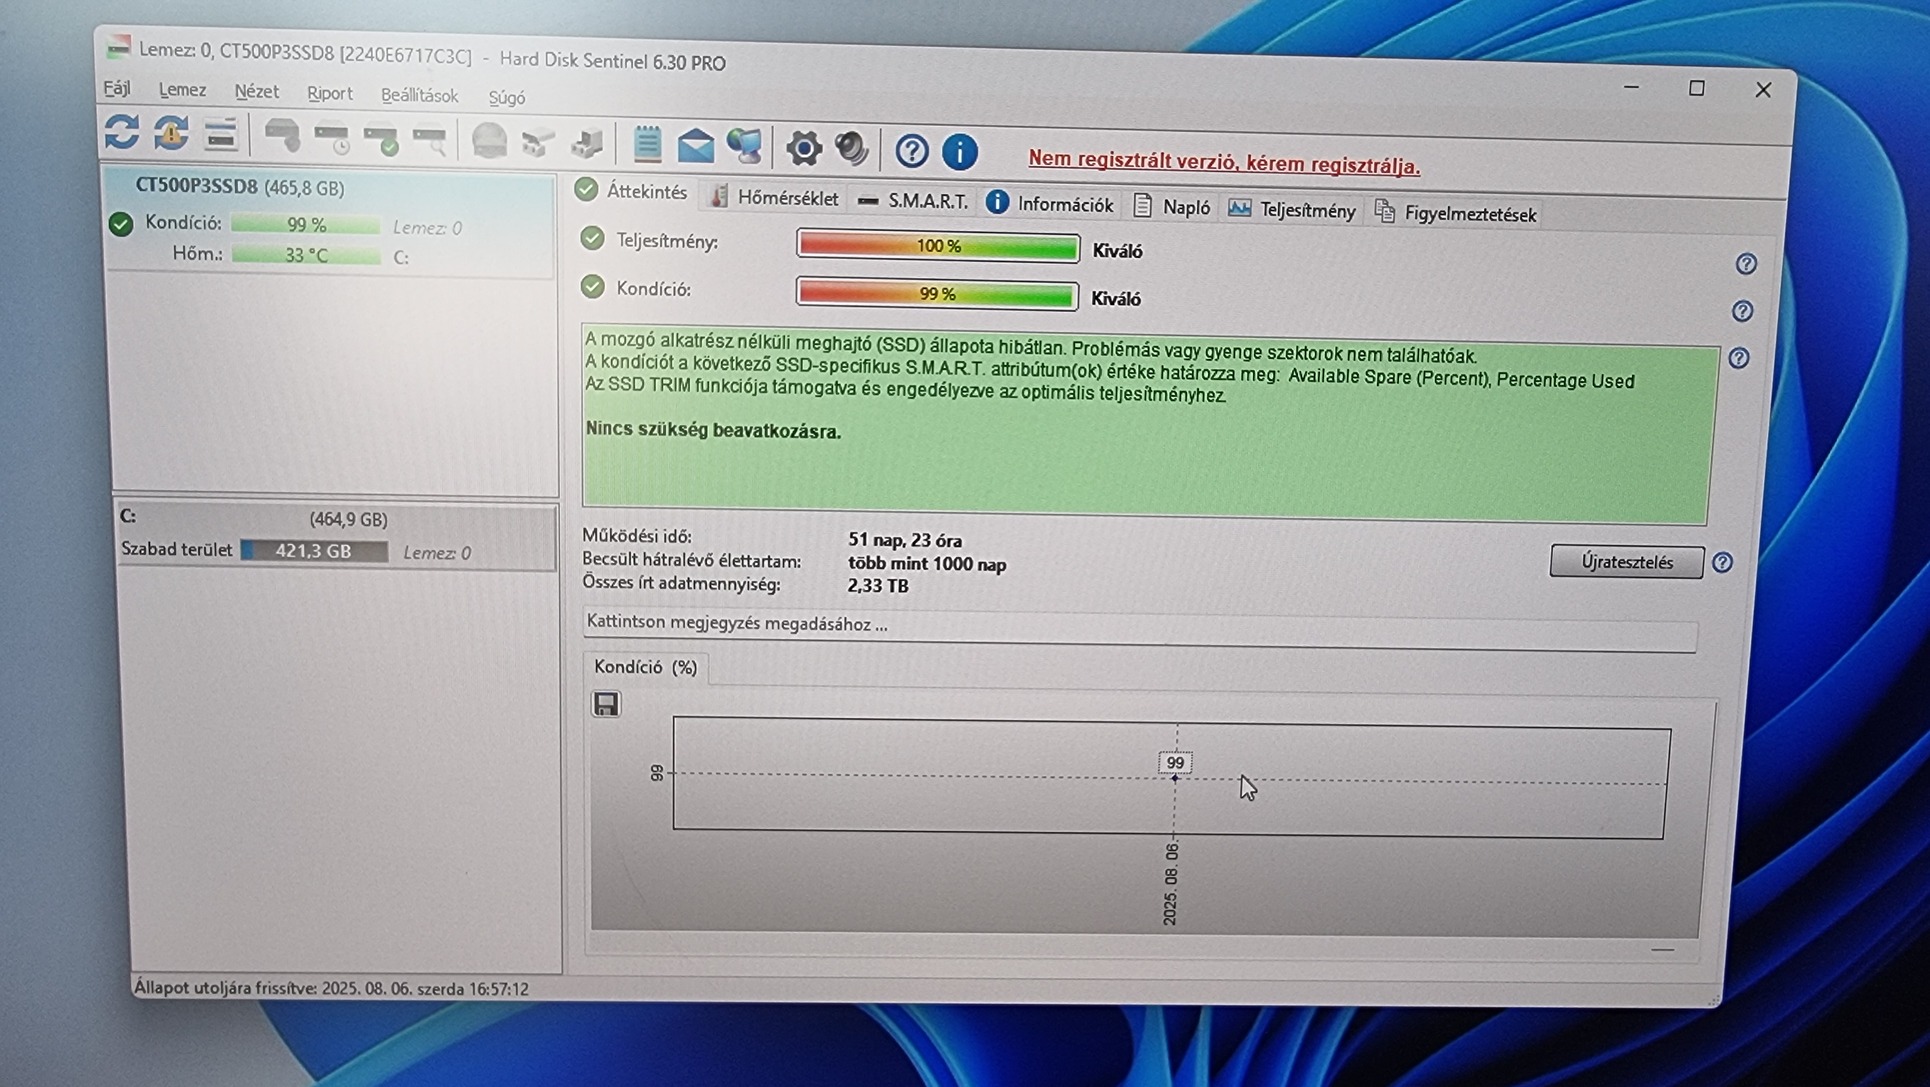Viewport: 1930px width, 1087px height.
Task: Save graph using floppy disk icon
Action: pyautogui.click(x=606, y=704)
